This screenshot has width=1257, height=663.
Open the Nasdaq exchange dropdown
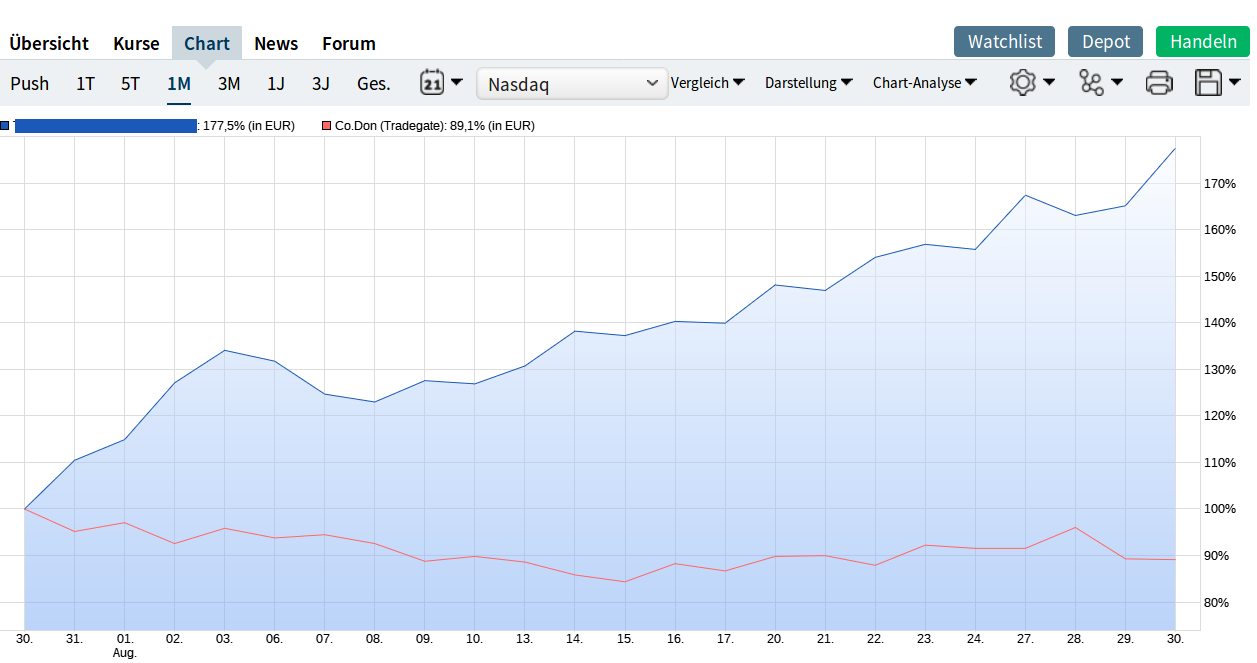572,84
